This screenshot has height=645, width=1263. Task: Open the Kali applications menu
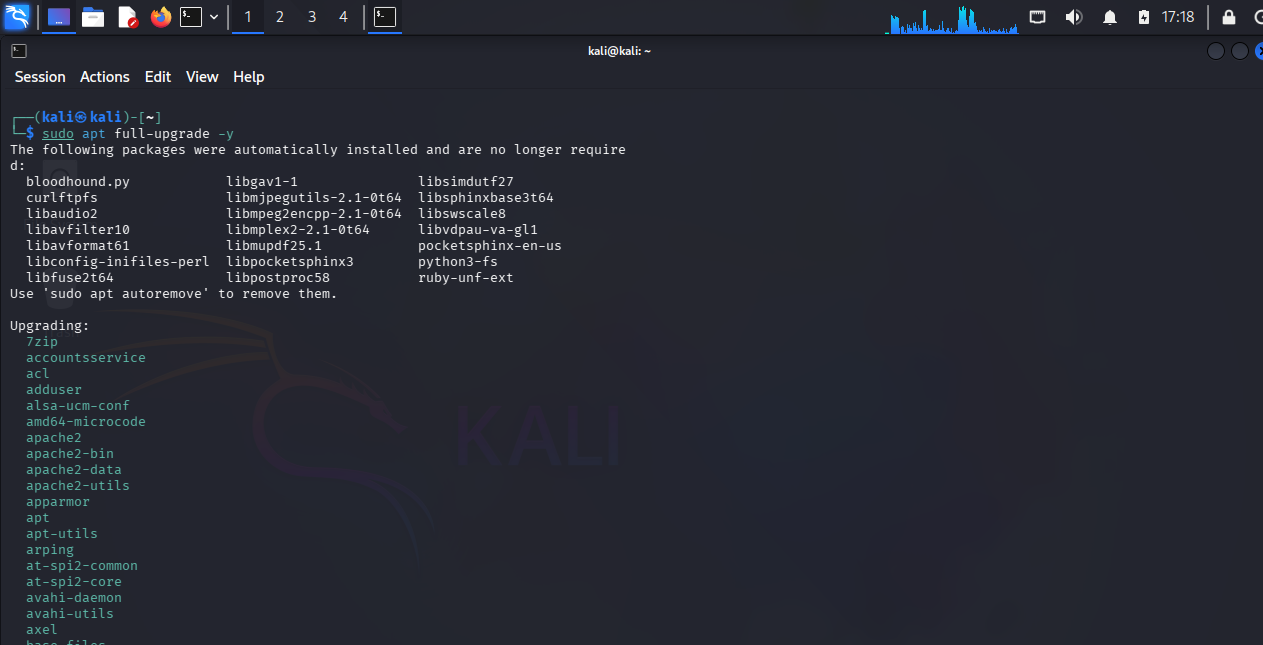[17, 17]
